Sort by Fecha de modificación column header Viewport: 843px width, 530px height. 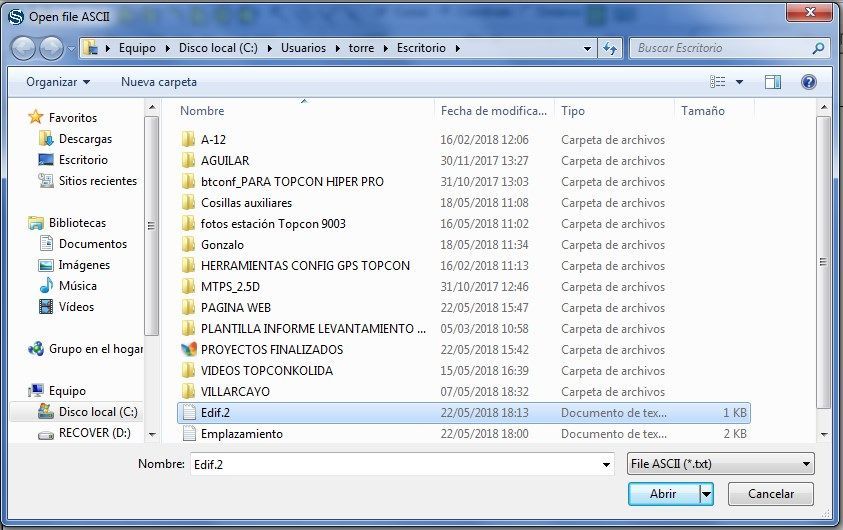[x=494, y=111]
